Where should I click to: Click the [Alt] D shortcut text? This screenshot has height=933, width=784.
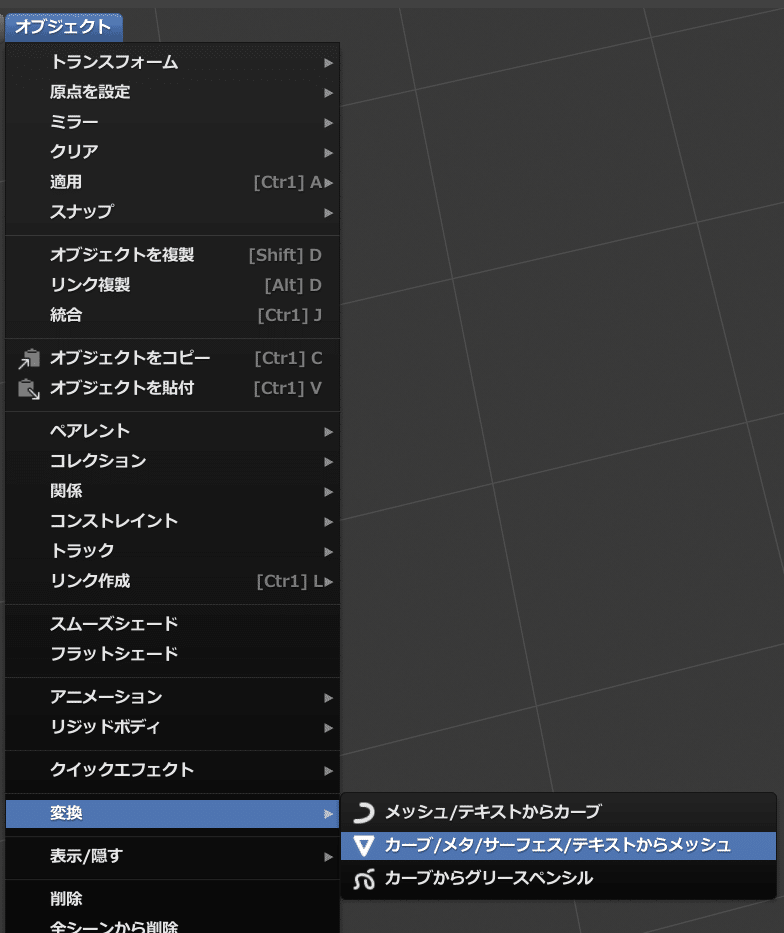point(293,286)
